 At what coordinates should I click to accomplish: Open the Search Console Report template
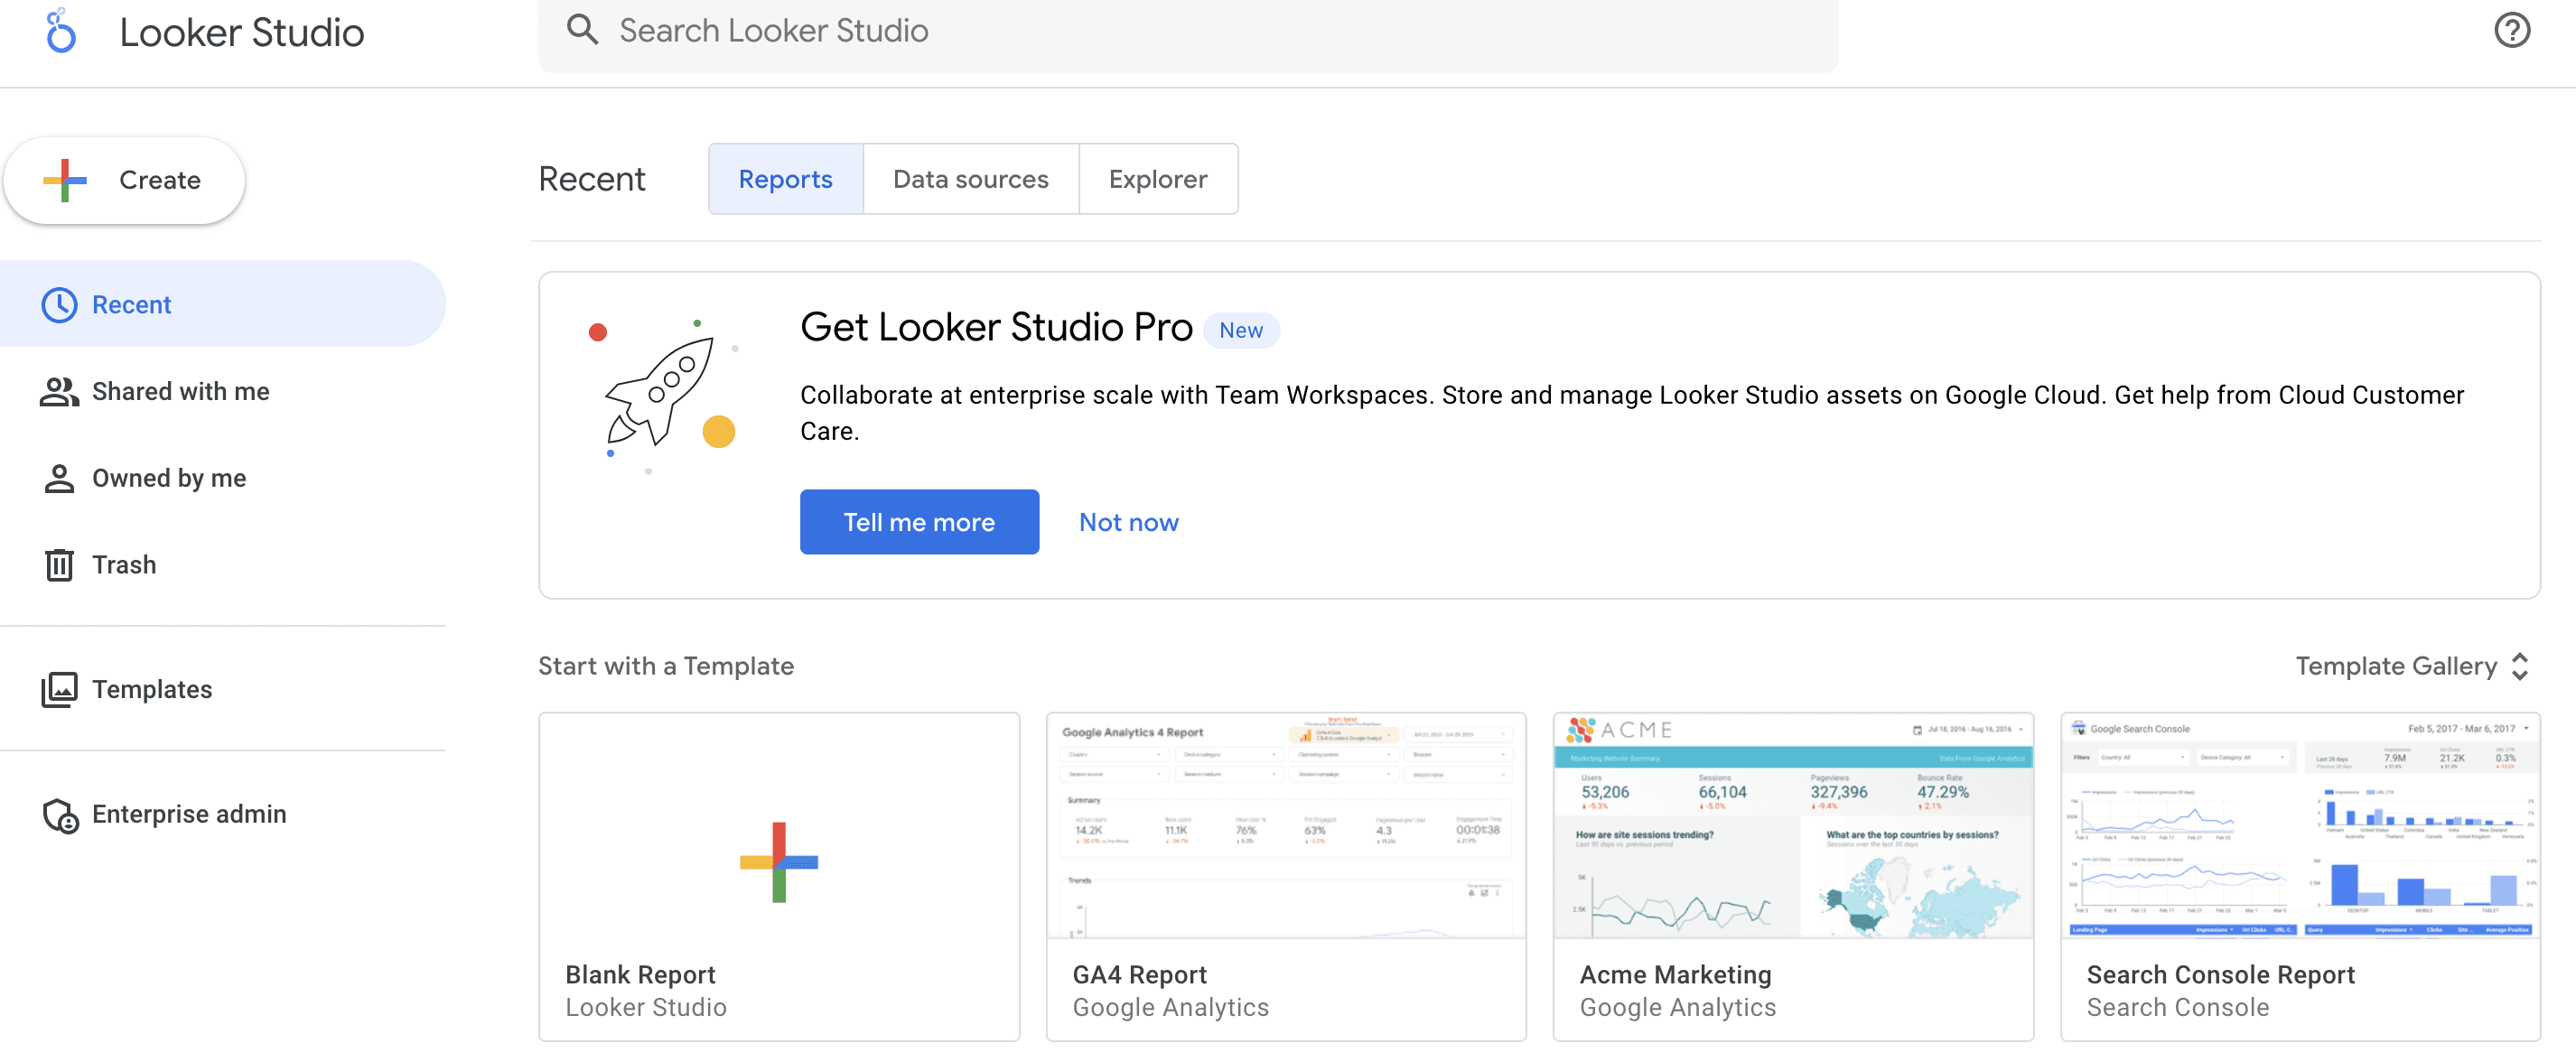coord(2300,877)
